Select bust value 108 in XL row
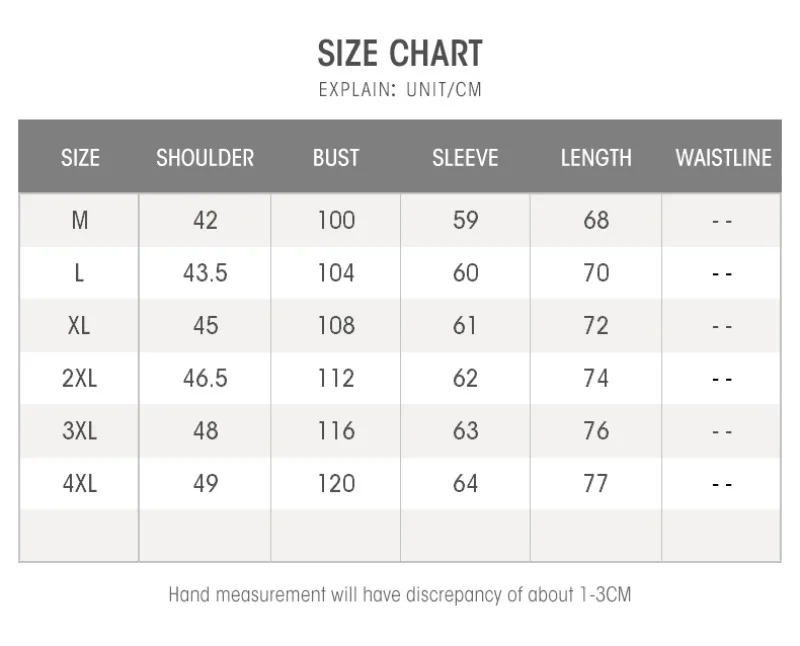The image size is (800, 646). point(336,326)
